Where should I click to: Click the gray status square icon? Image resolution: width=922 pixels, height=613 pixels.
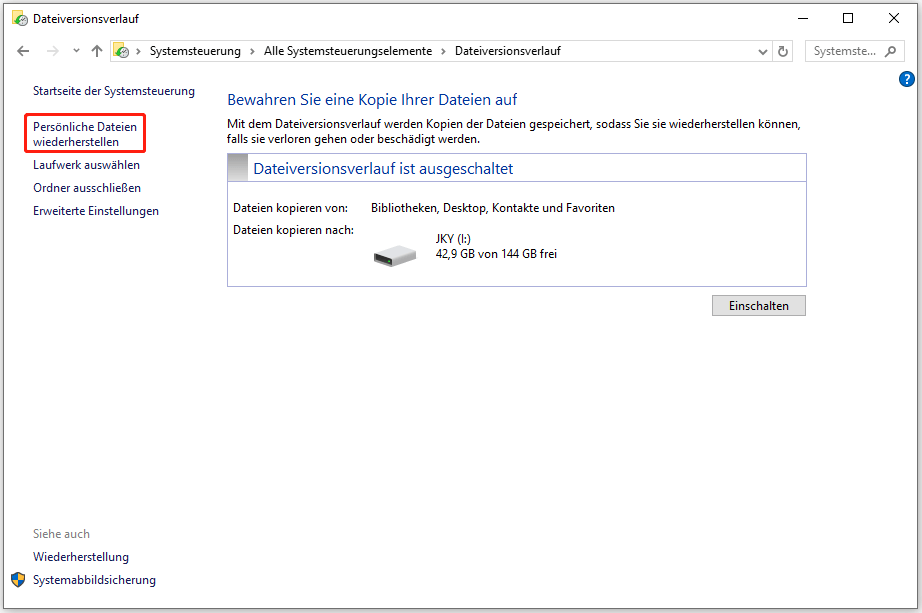coord(238,168)
